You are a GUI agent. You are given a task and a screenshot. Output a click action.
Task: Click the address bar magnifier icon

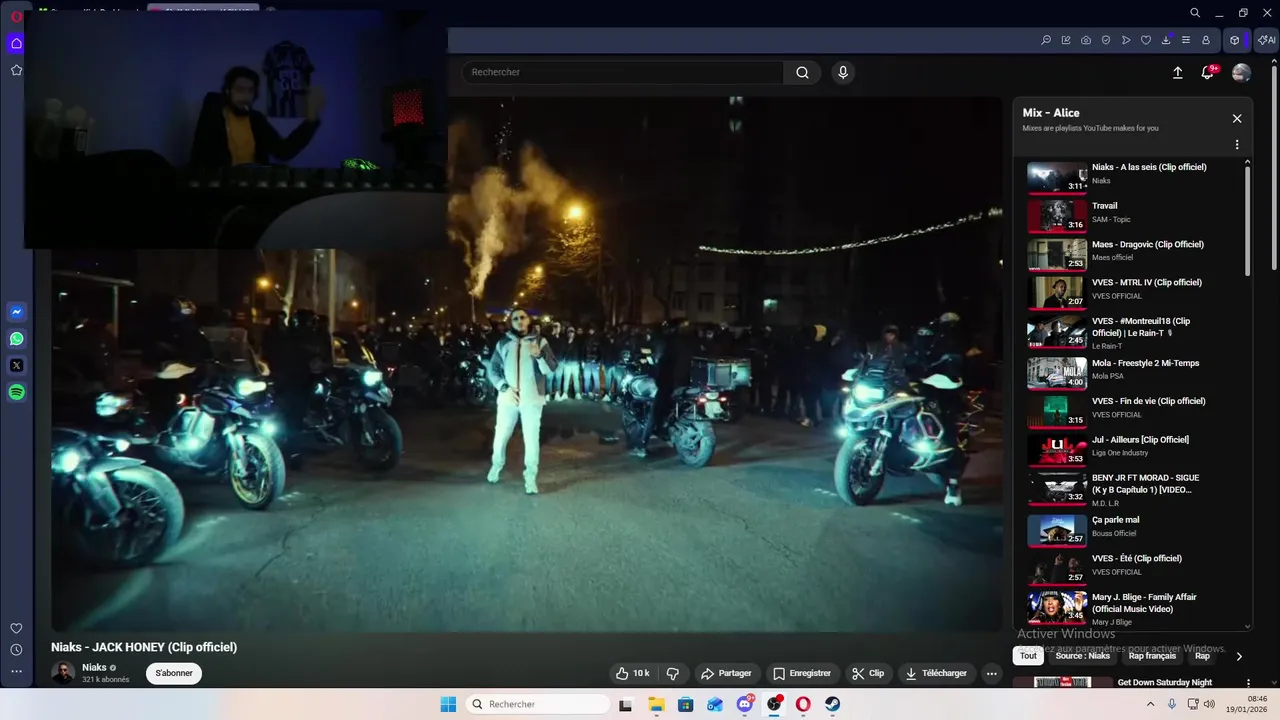(x=1046, y=40)
